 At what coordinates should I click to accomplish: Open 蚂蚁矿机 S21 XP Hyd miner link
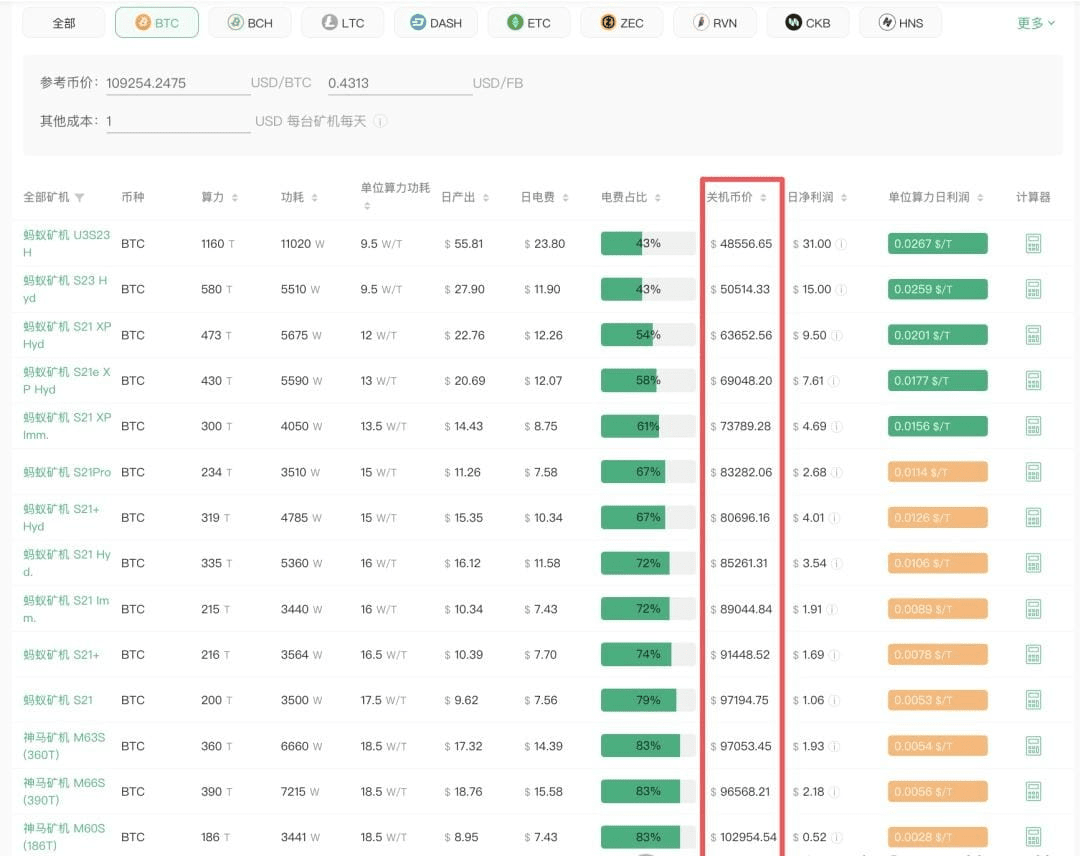[67, 335]
